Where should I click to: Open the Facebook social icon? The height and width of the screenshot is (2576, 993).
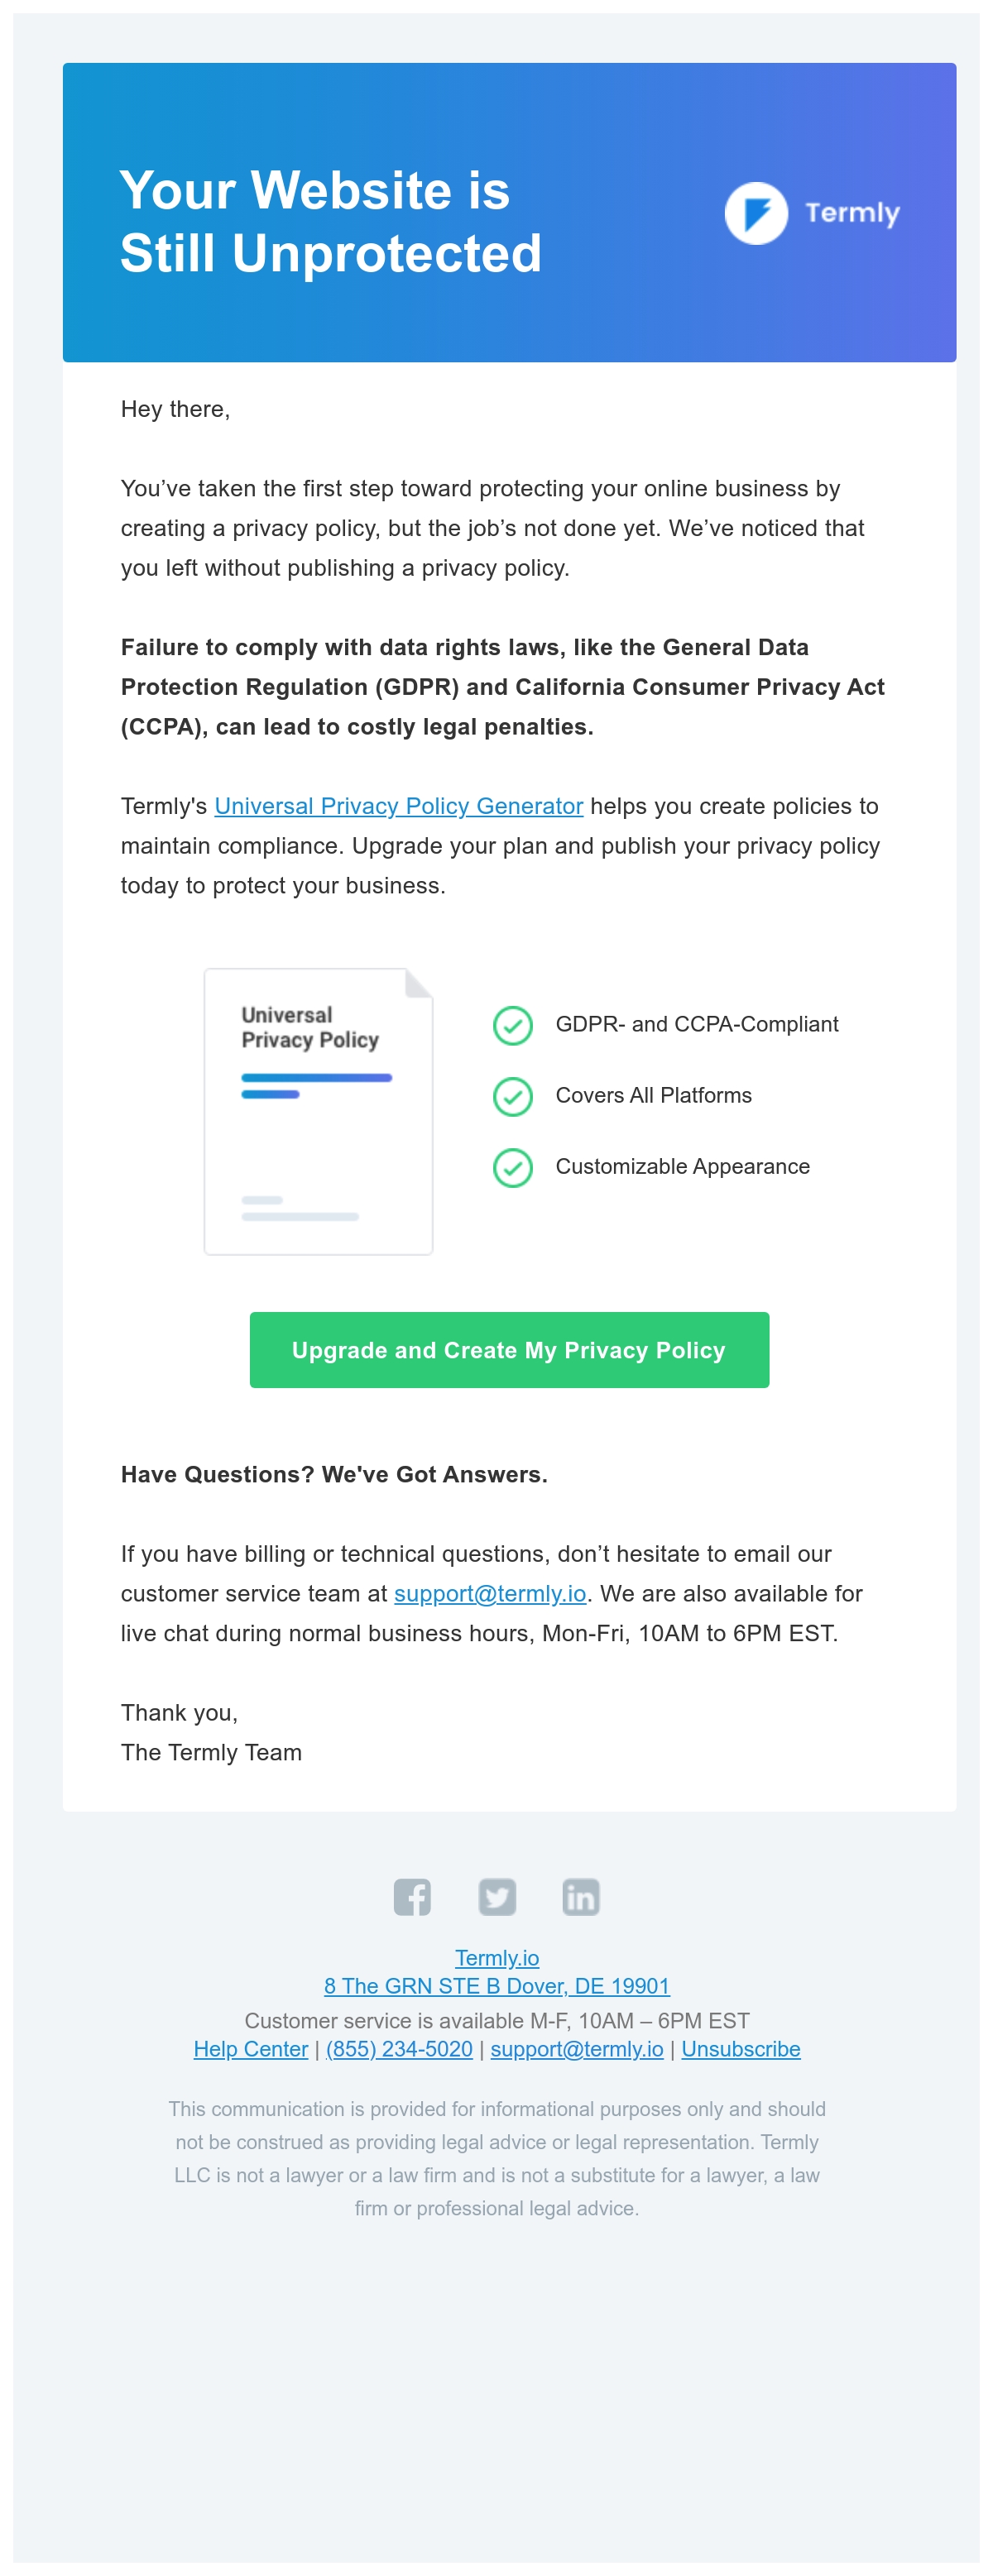[412, 1897]
